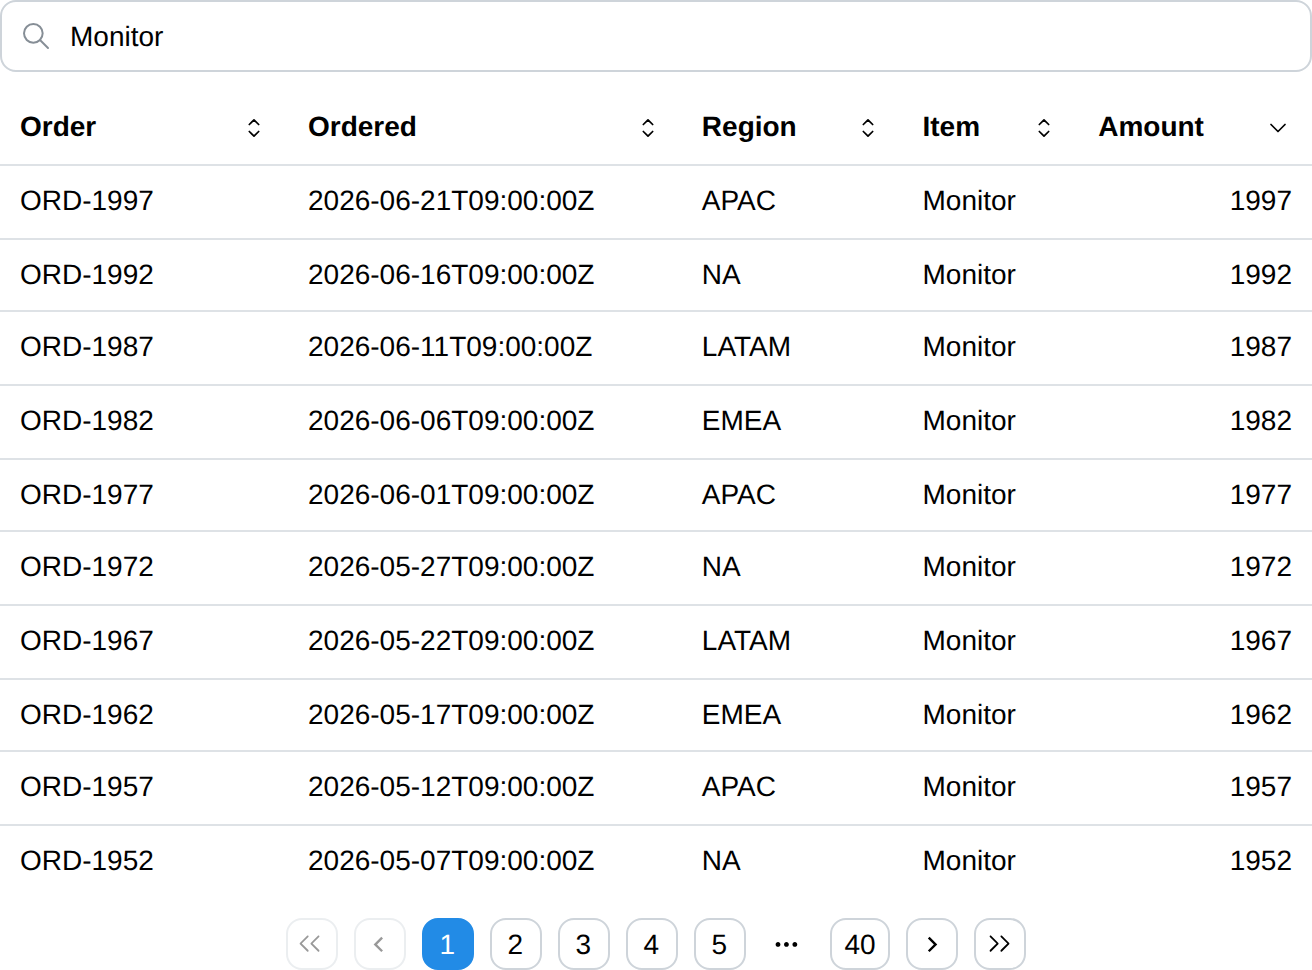
Task: Sort by Region column sort icon
Action: (x=868, y=127)
